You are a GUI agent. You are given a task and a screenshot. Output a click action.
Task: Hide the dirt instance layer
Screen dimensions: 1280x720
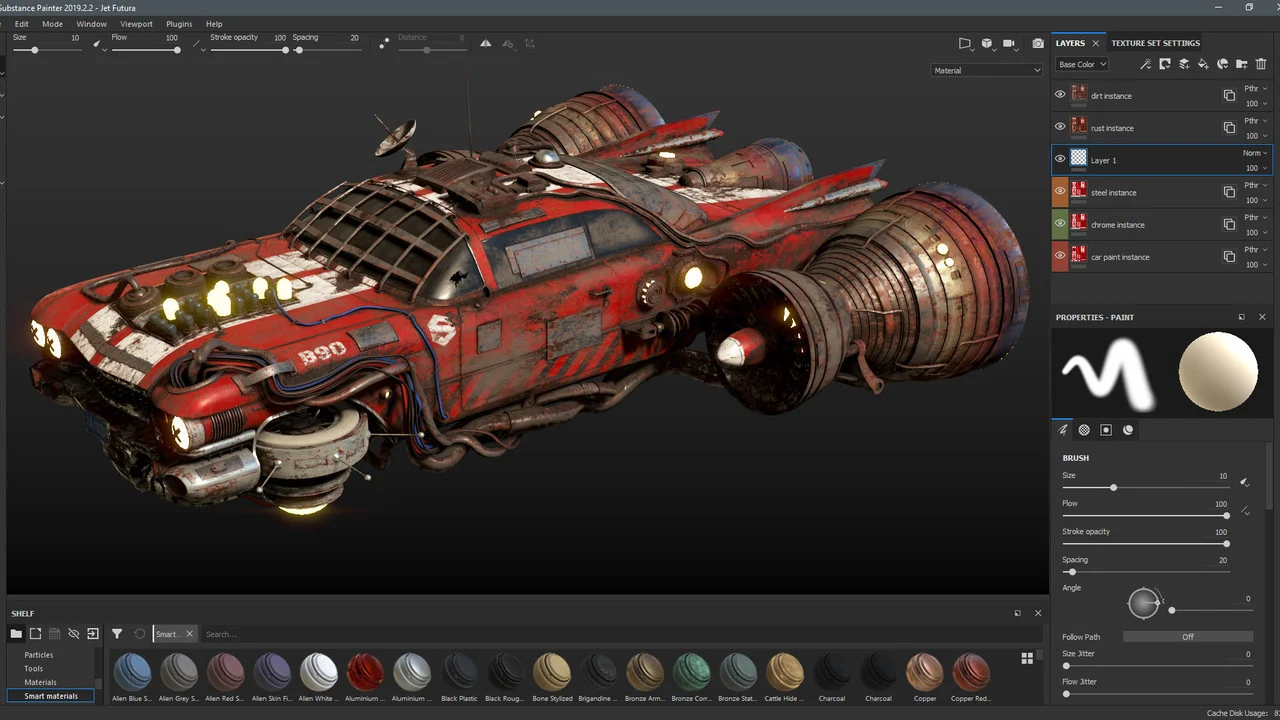point(1060,94)
